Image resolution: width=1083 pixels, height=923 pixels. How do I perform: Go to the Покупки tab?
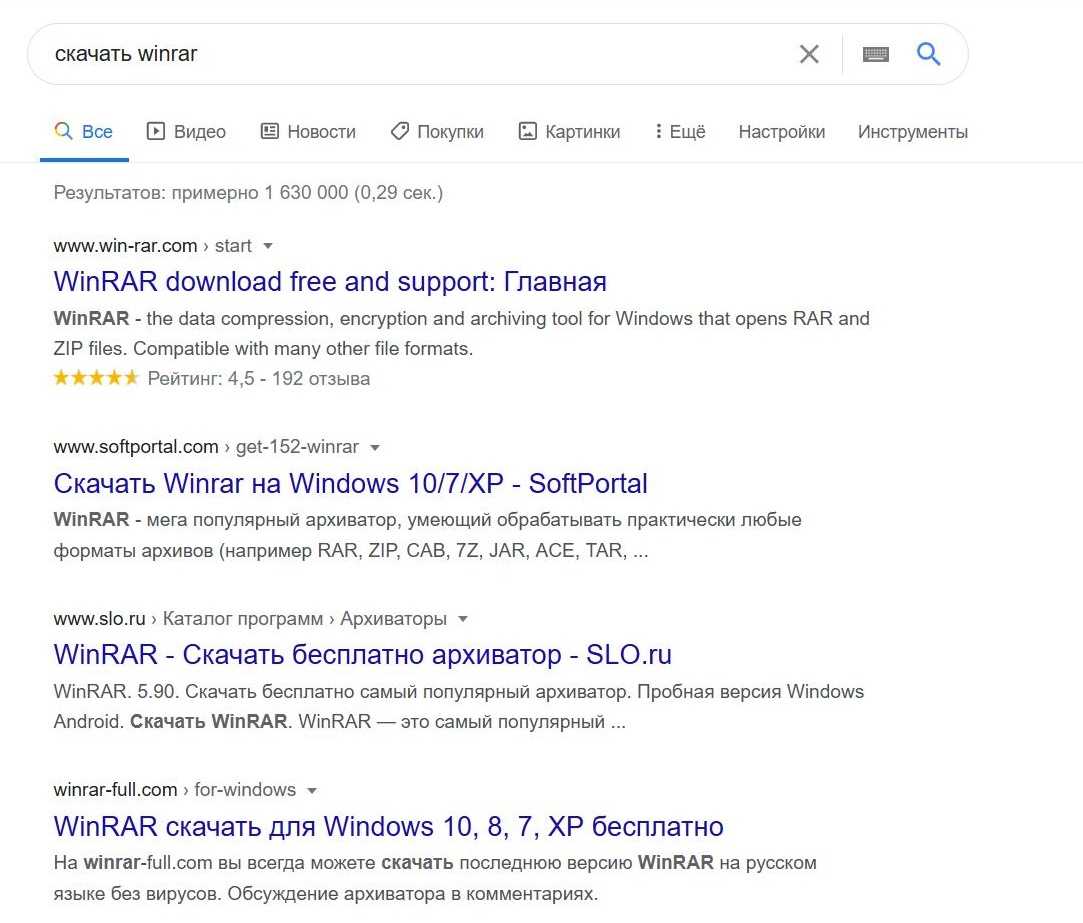click(437, 131)
